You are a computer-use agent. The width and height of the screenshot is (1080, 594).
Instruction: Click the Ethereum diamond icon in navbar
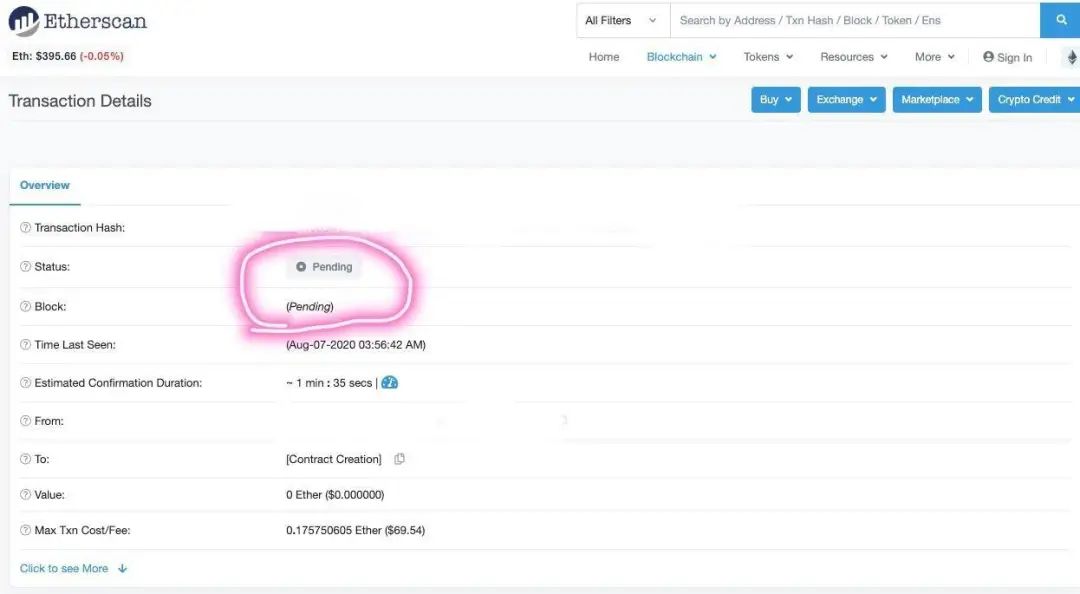[1071, 57]
